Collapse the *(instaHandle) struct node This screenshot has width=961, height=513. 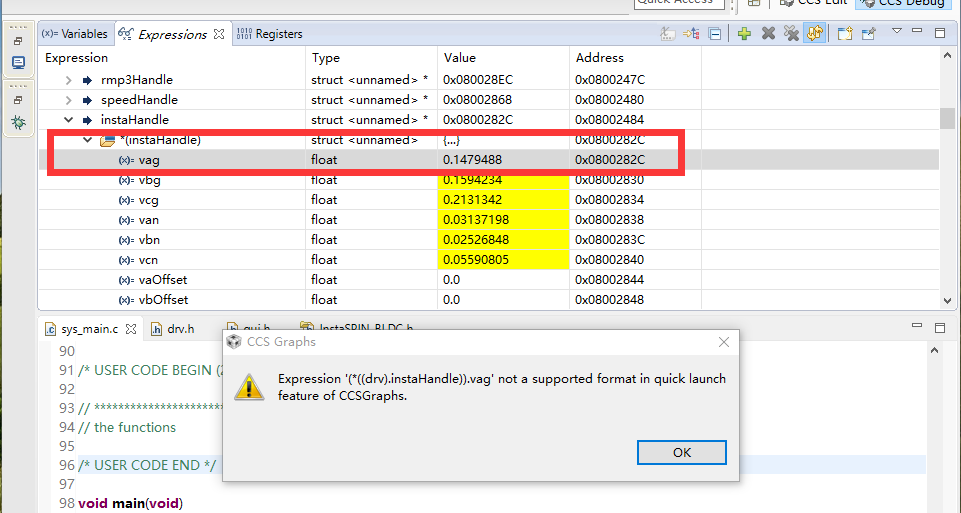(88, 140)
